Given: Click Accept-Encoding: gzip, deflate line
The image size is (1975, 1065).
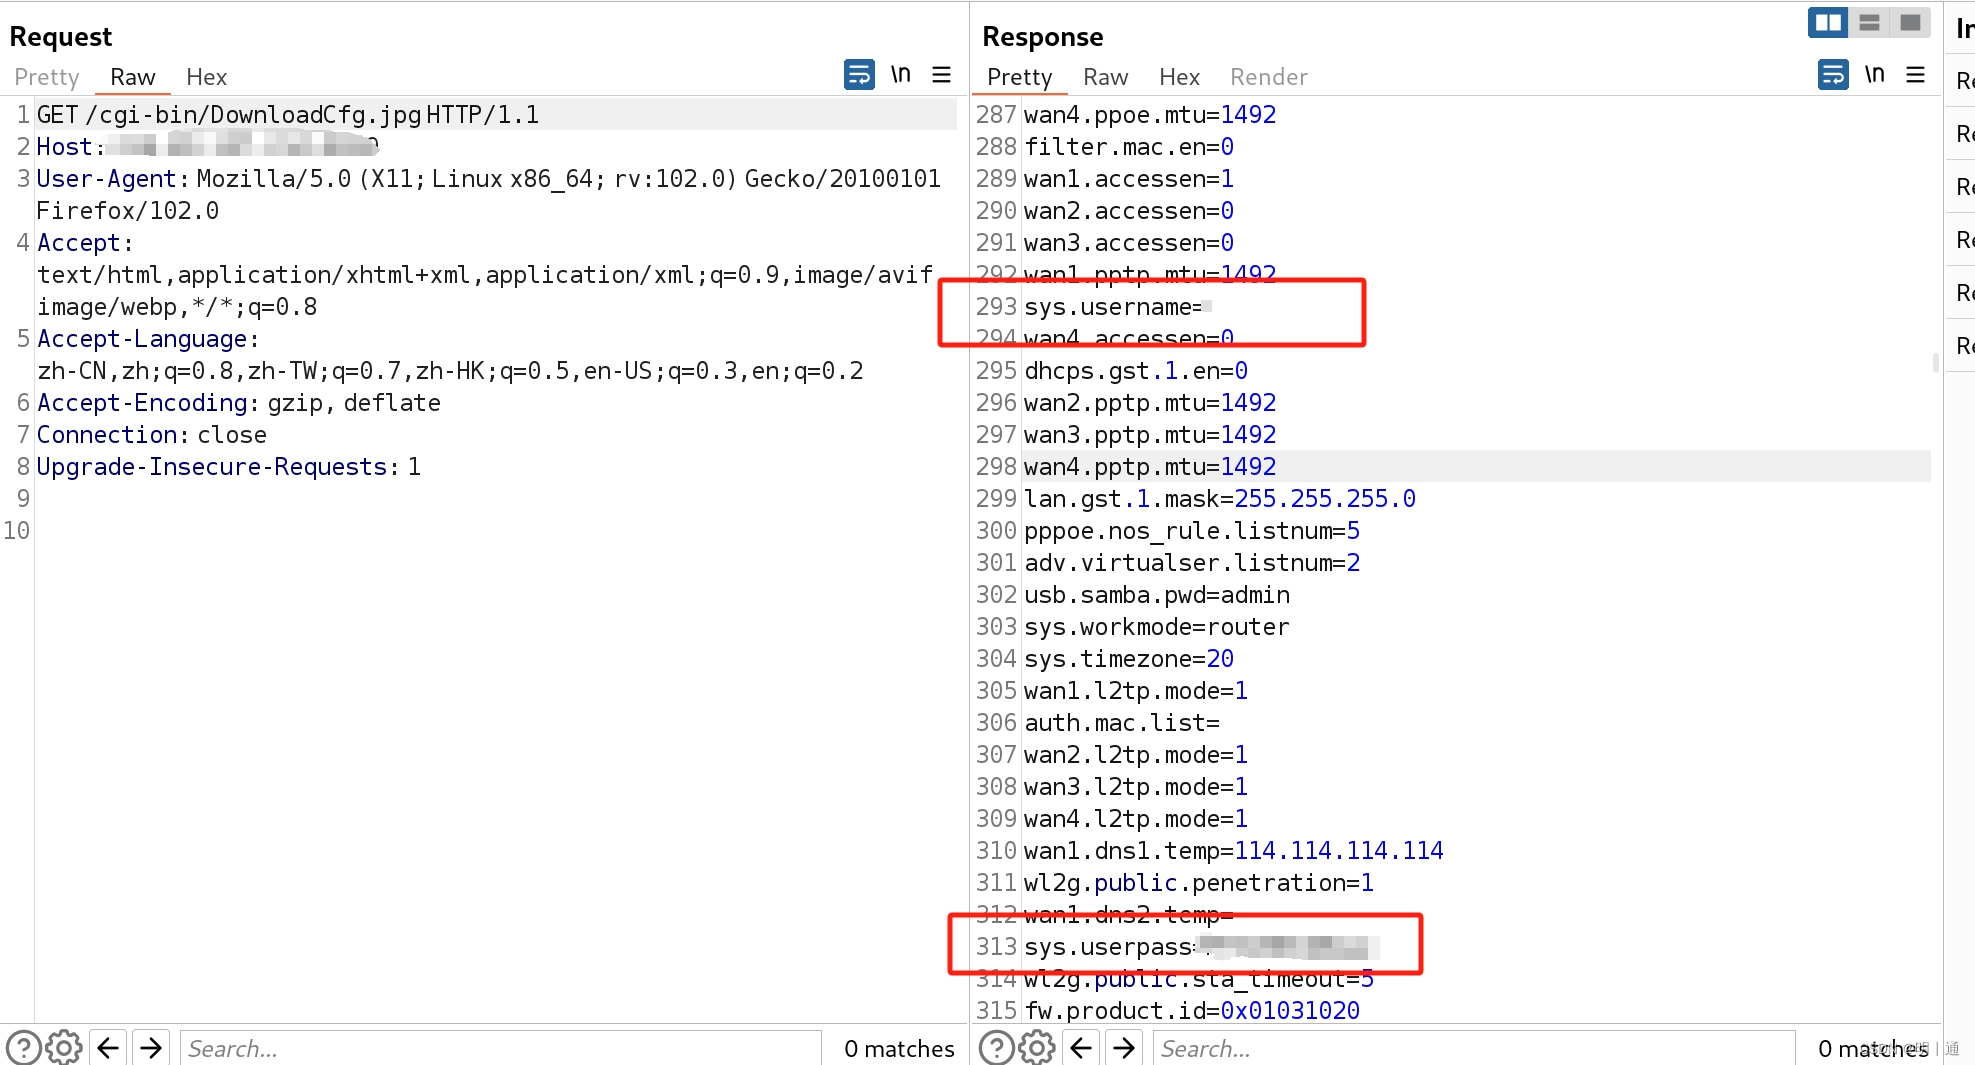Looking at the screenshot, I should pos(239,403).
